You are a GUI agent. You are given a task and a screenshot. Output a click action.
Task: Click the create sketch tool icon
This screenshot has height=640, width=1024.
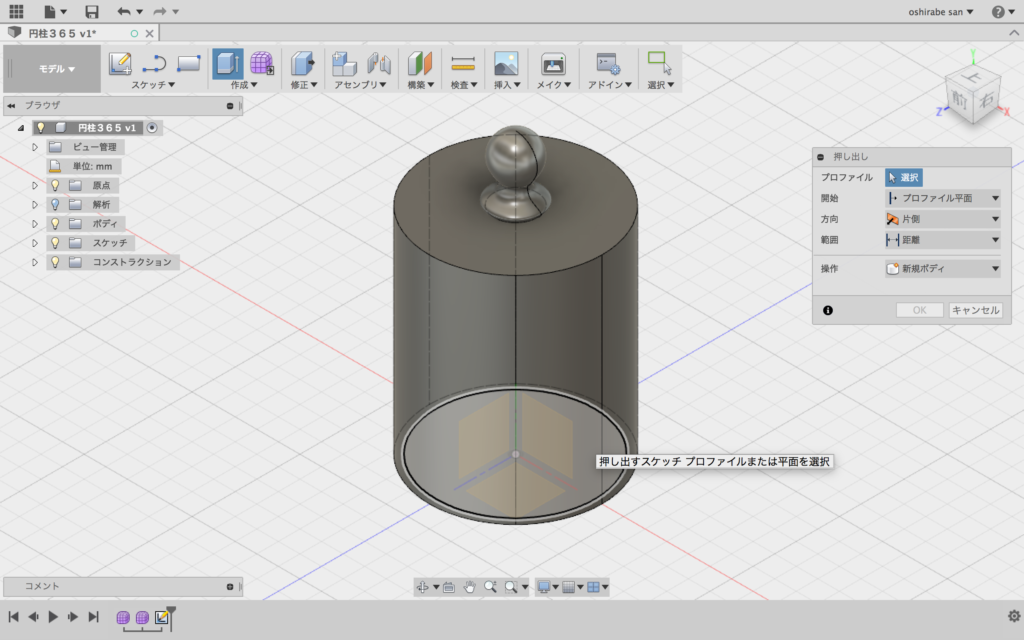coord(120,63)
